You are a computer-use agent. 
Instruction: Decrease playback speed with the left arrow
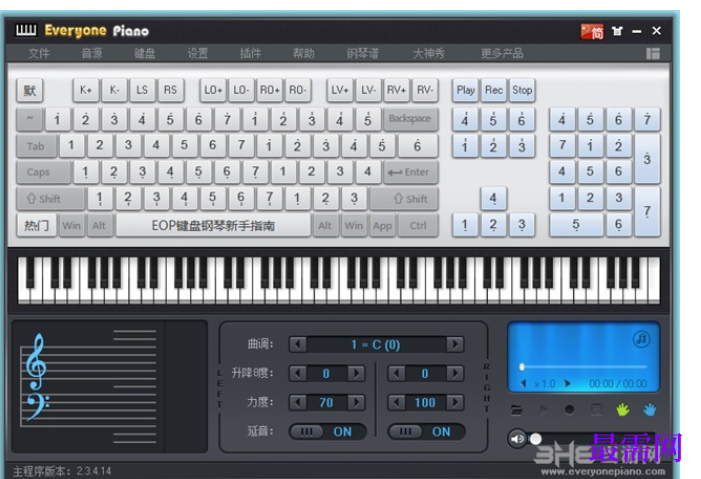pos(524,383)
